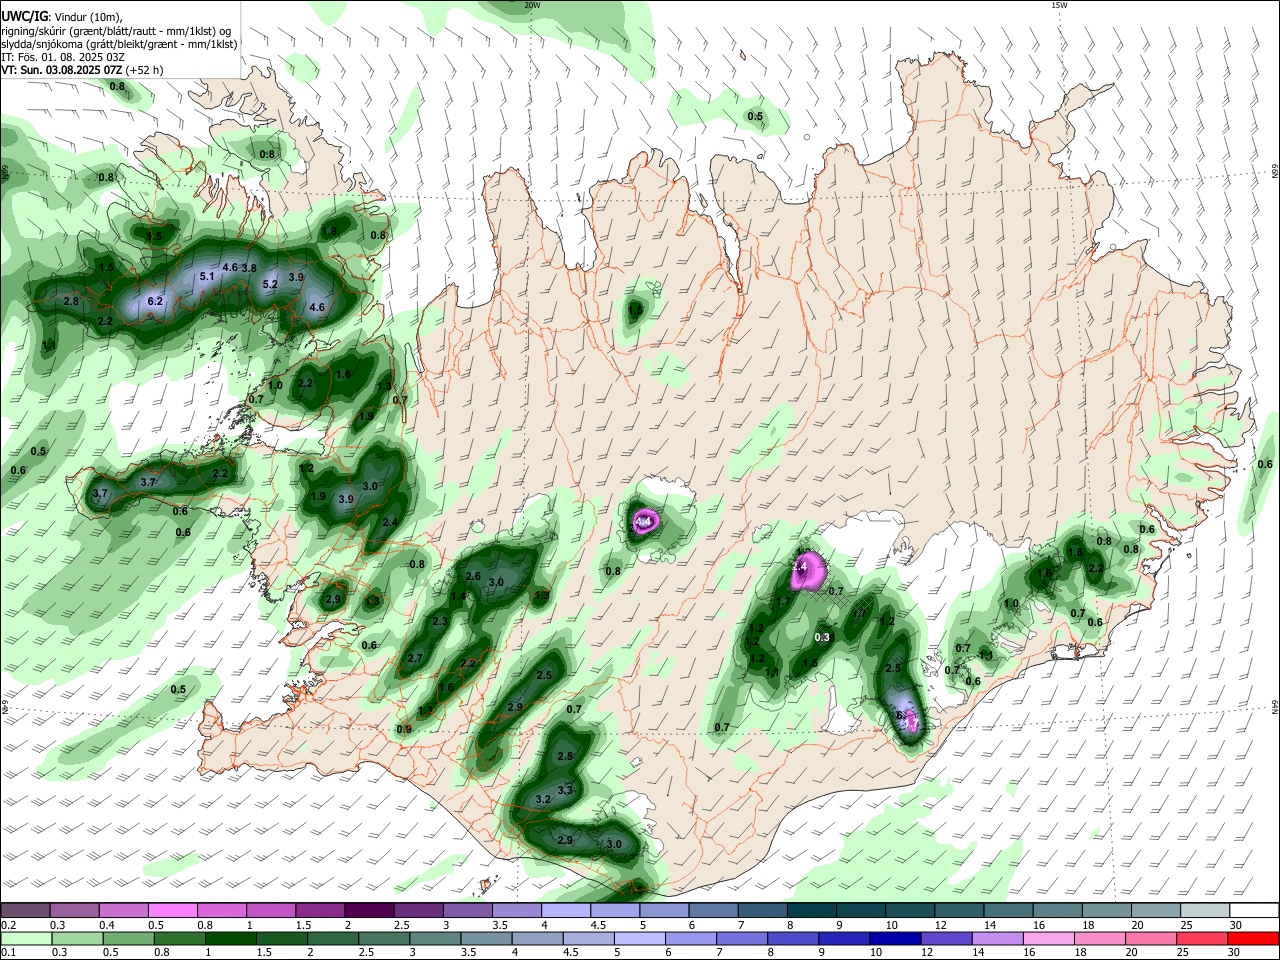The image size is (1280, 960).
Task: Click the 0.9 precipitation value
Action: pyautogui.click(x=404, y=729)
